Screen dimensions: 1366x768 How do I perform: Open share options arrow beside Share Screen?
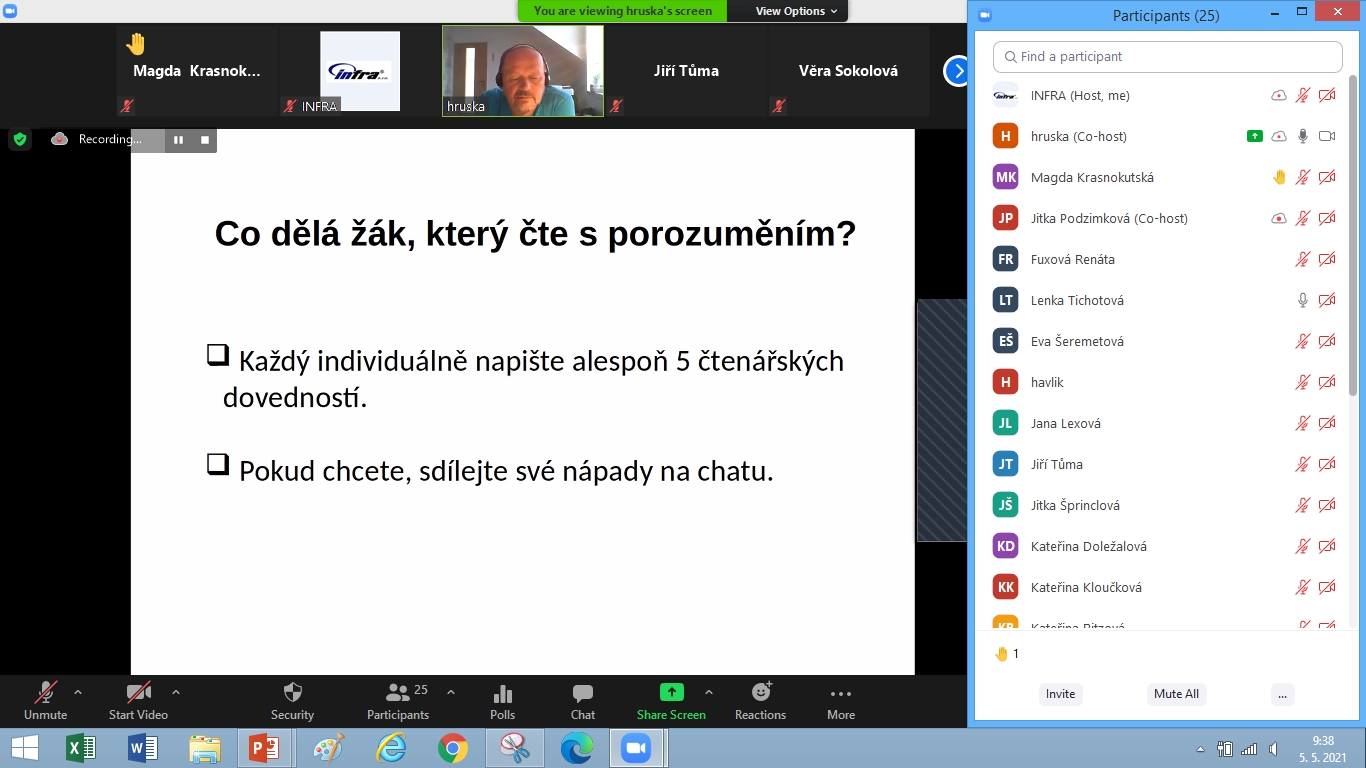(x=709, y=692)
